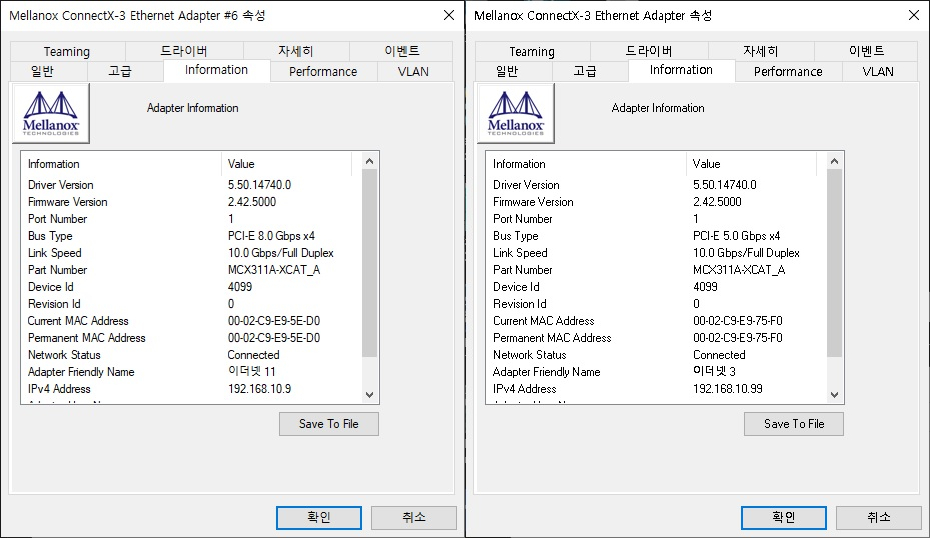The height and width of the screenshot is (538, 930).
Task: Click Information column header in Adapter #6 list
Action: [122, 164]
